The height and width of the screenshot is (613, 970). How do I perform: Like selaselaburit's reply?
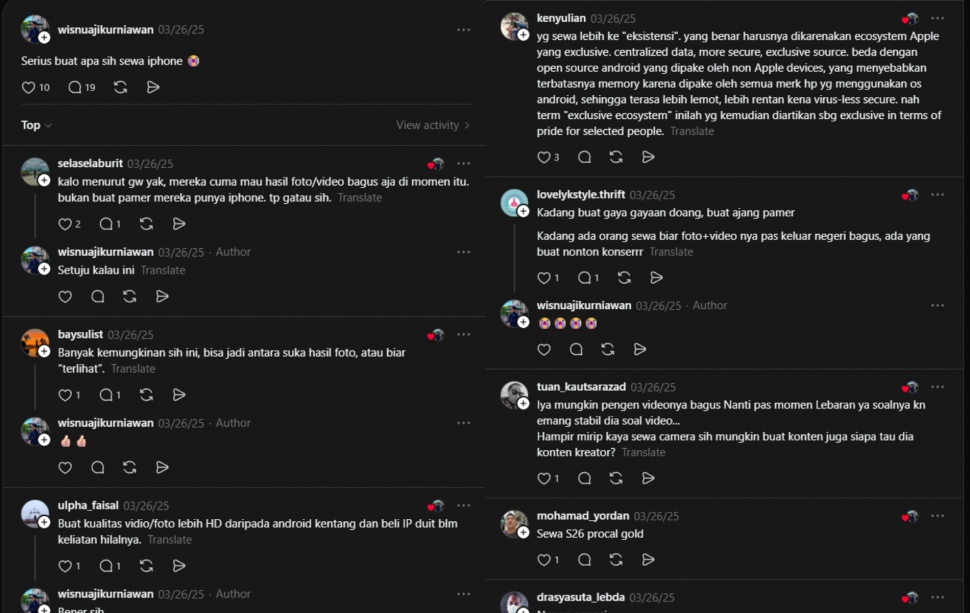[x=65, y=224]
